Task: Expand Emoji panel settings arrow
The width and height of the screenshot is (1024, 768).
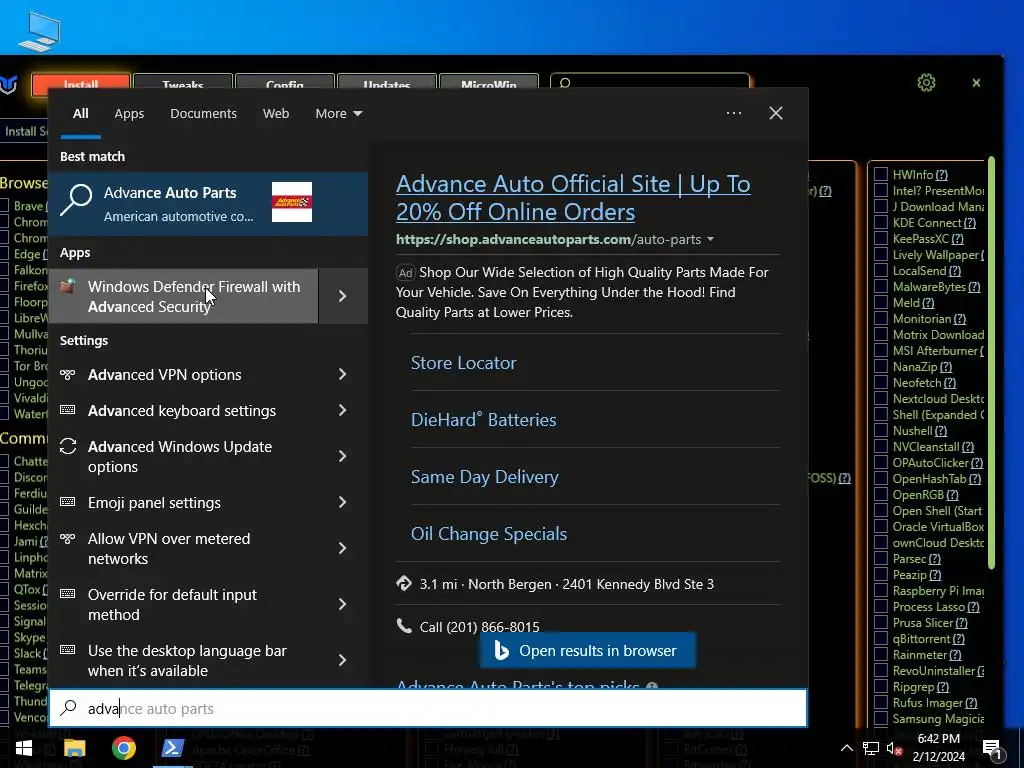Action: [x=343, y=502]
